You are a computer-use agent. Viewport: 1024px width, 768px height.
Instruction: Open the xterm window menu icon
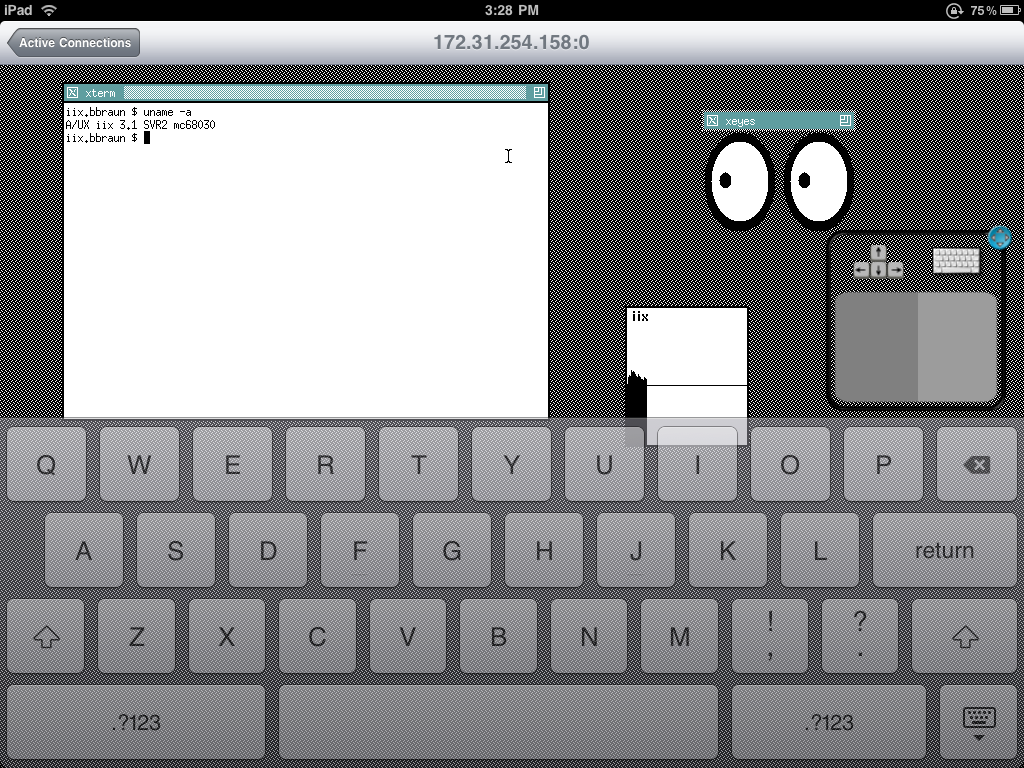coord(73,93)
